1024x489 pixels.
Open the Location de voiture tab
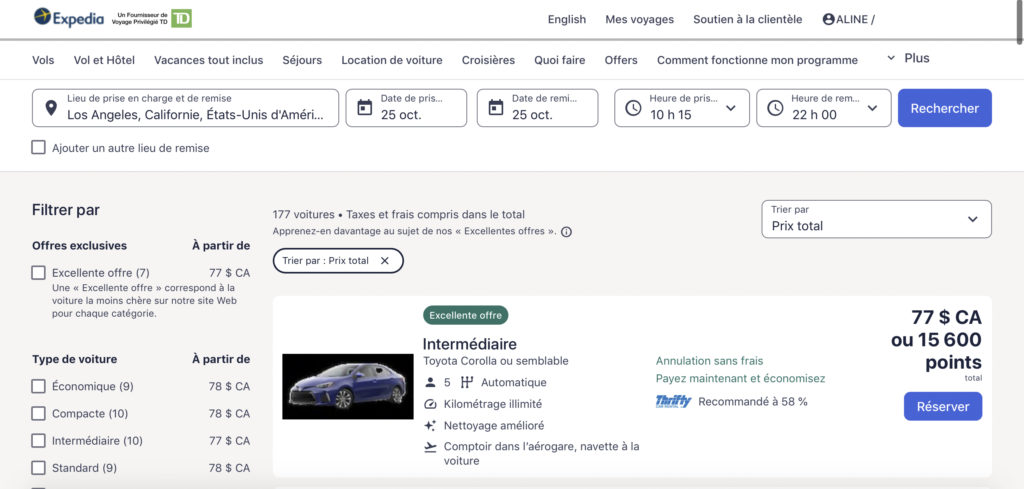click(391, 60)
